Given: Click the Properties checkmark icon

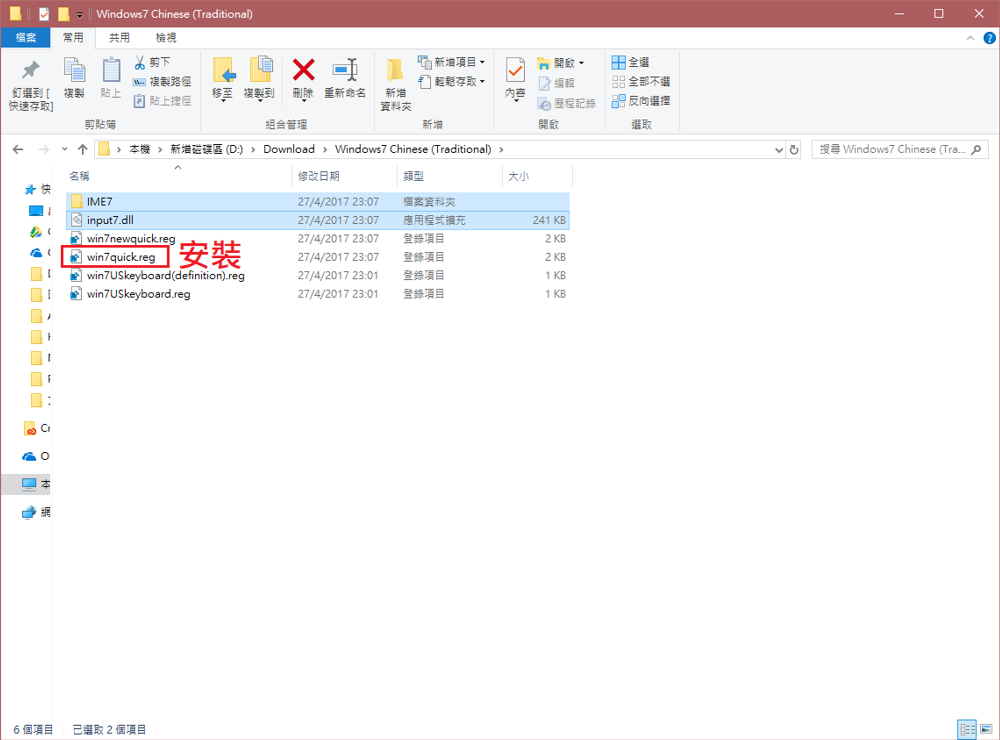Looking at the screenshot, I should pyautogui.click(x=515, y=70).
